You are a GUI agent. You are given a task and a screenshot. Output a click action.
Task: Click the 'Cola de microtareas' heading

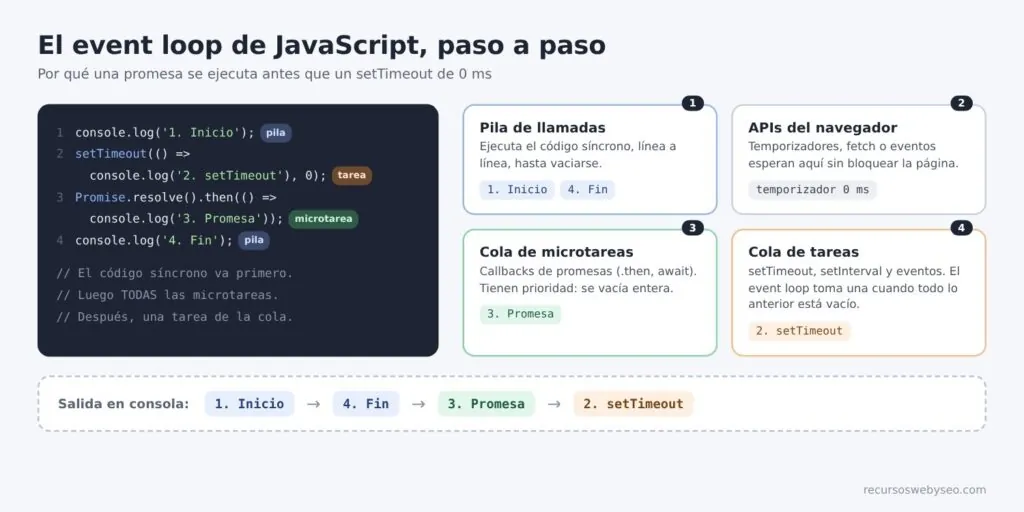[556, 252]
